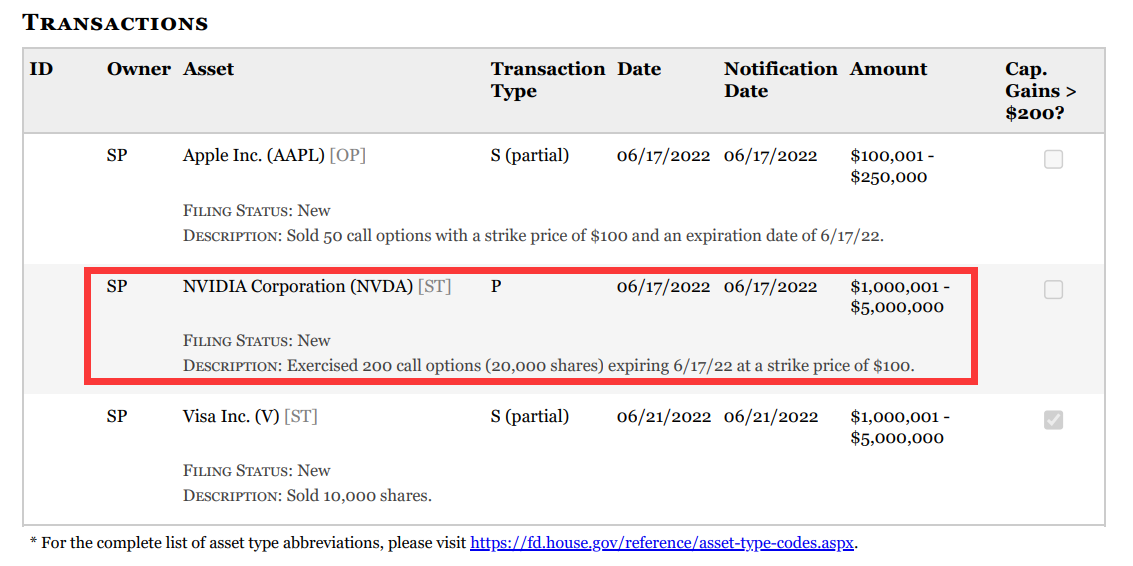1133x566 pixels.
Task: Click the Notification Date column header
Action: click(x=780, y=80)
